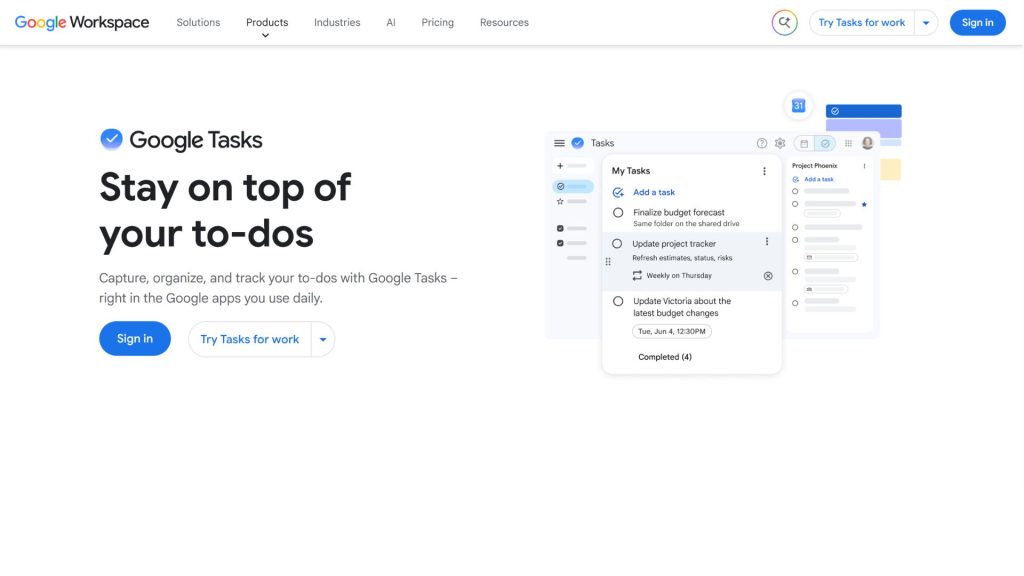This screenshot has height=576, width=1024.
Task: Open the Resources menu
Action: (x=504, y=22)
